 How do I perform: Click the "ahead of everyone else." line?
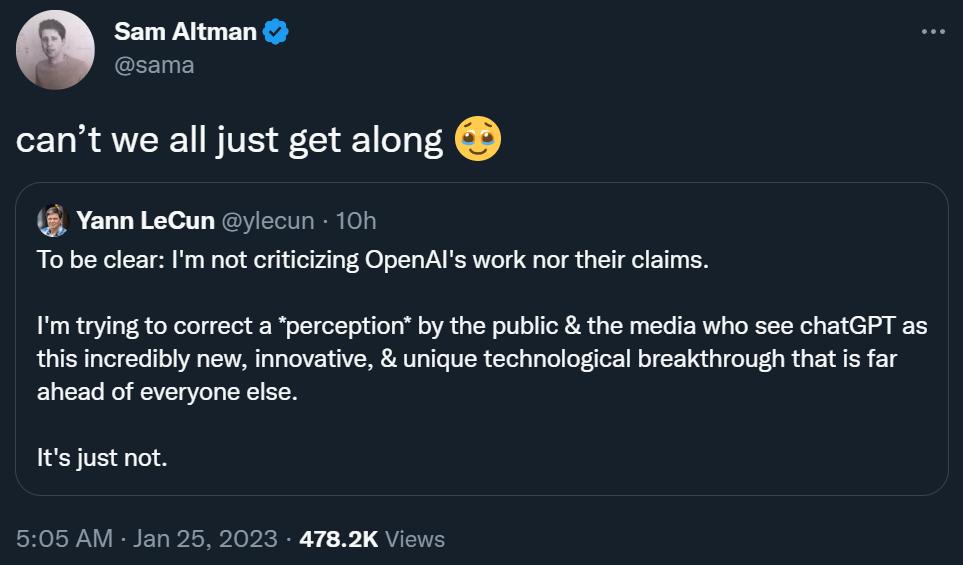pos(167,392)
